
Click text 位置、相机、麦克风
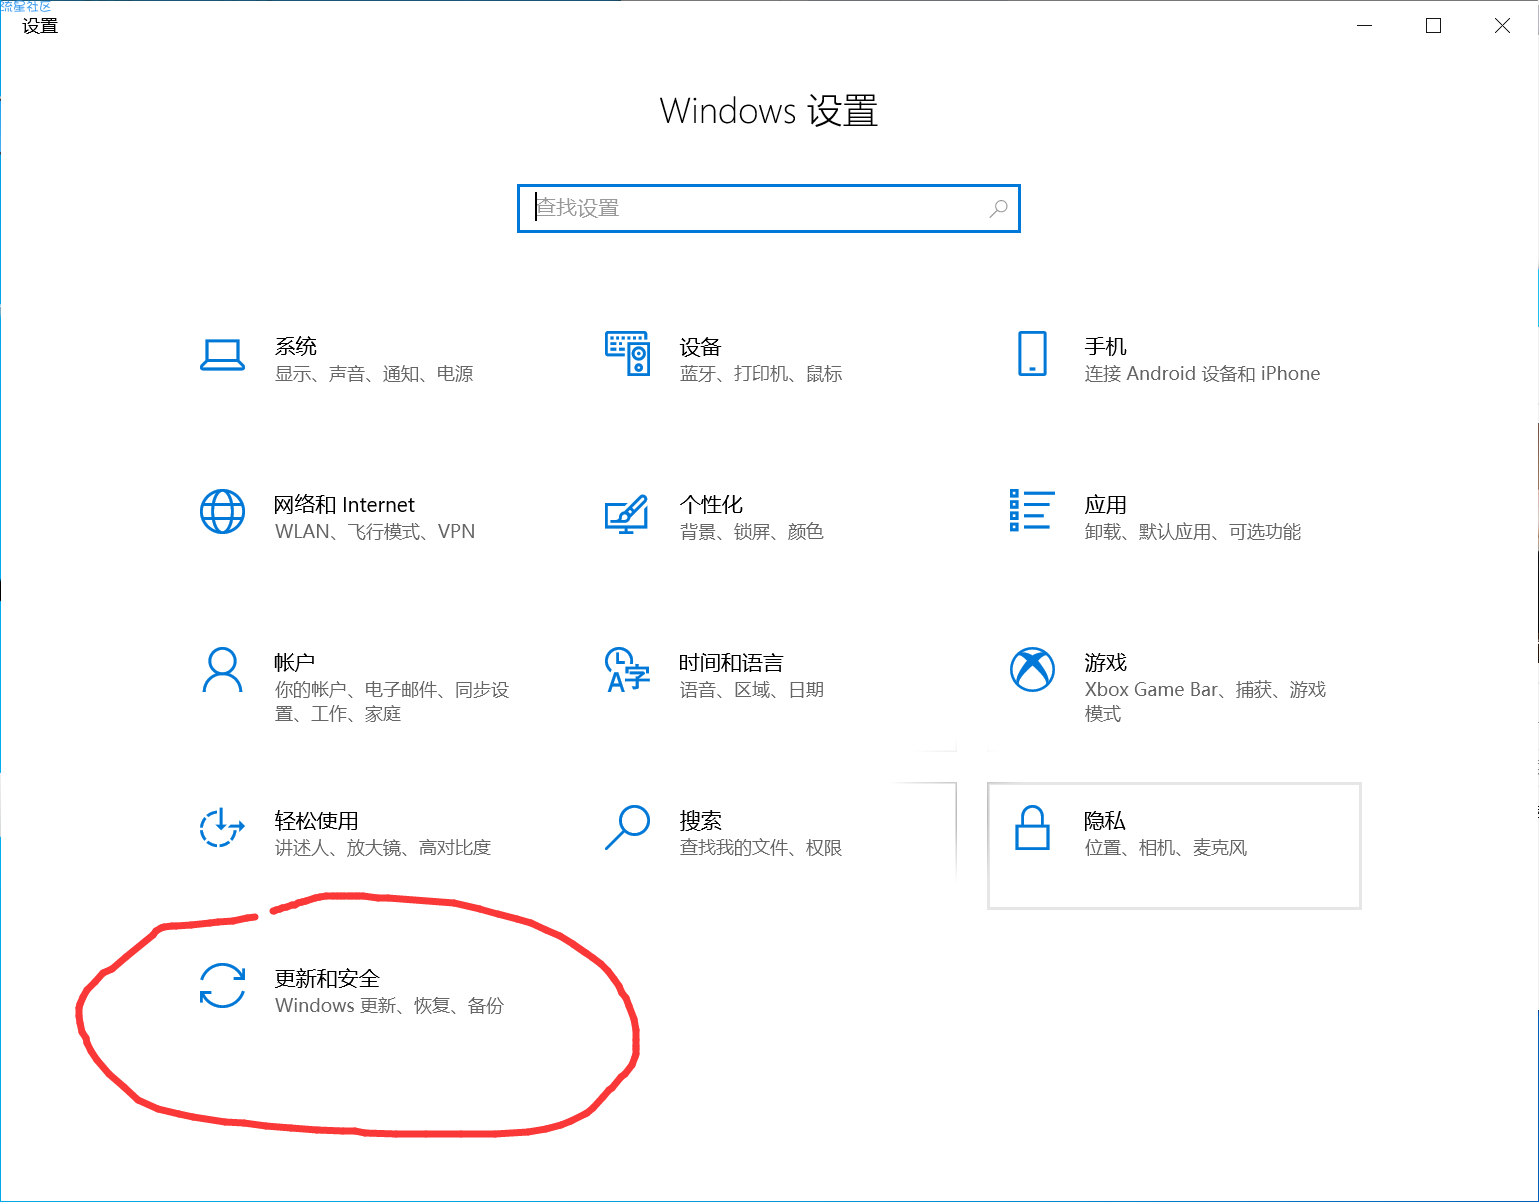click(1166, 848)
